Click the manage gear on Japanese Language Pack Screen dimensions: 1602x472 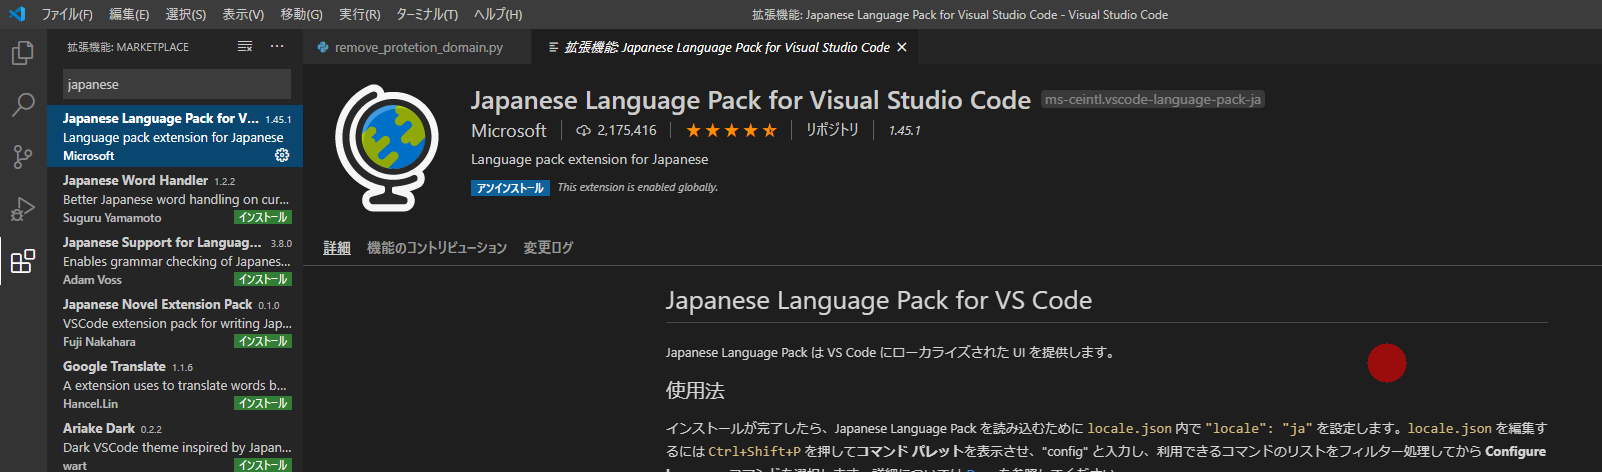[x=282, y=155]
